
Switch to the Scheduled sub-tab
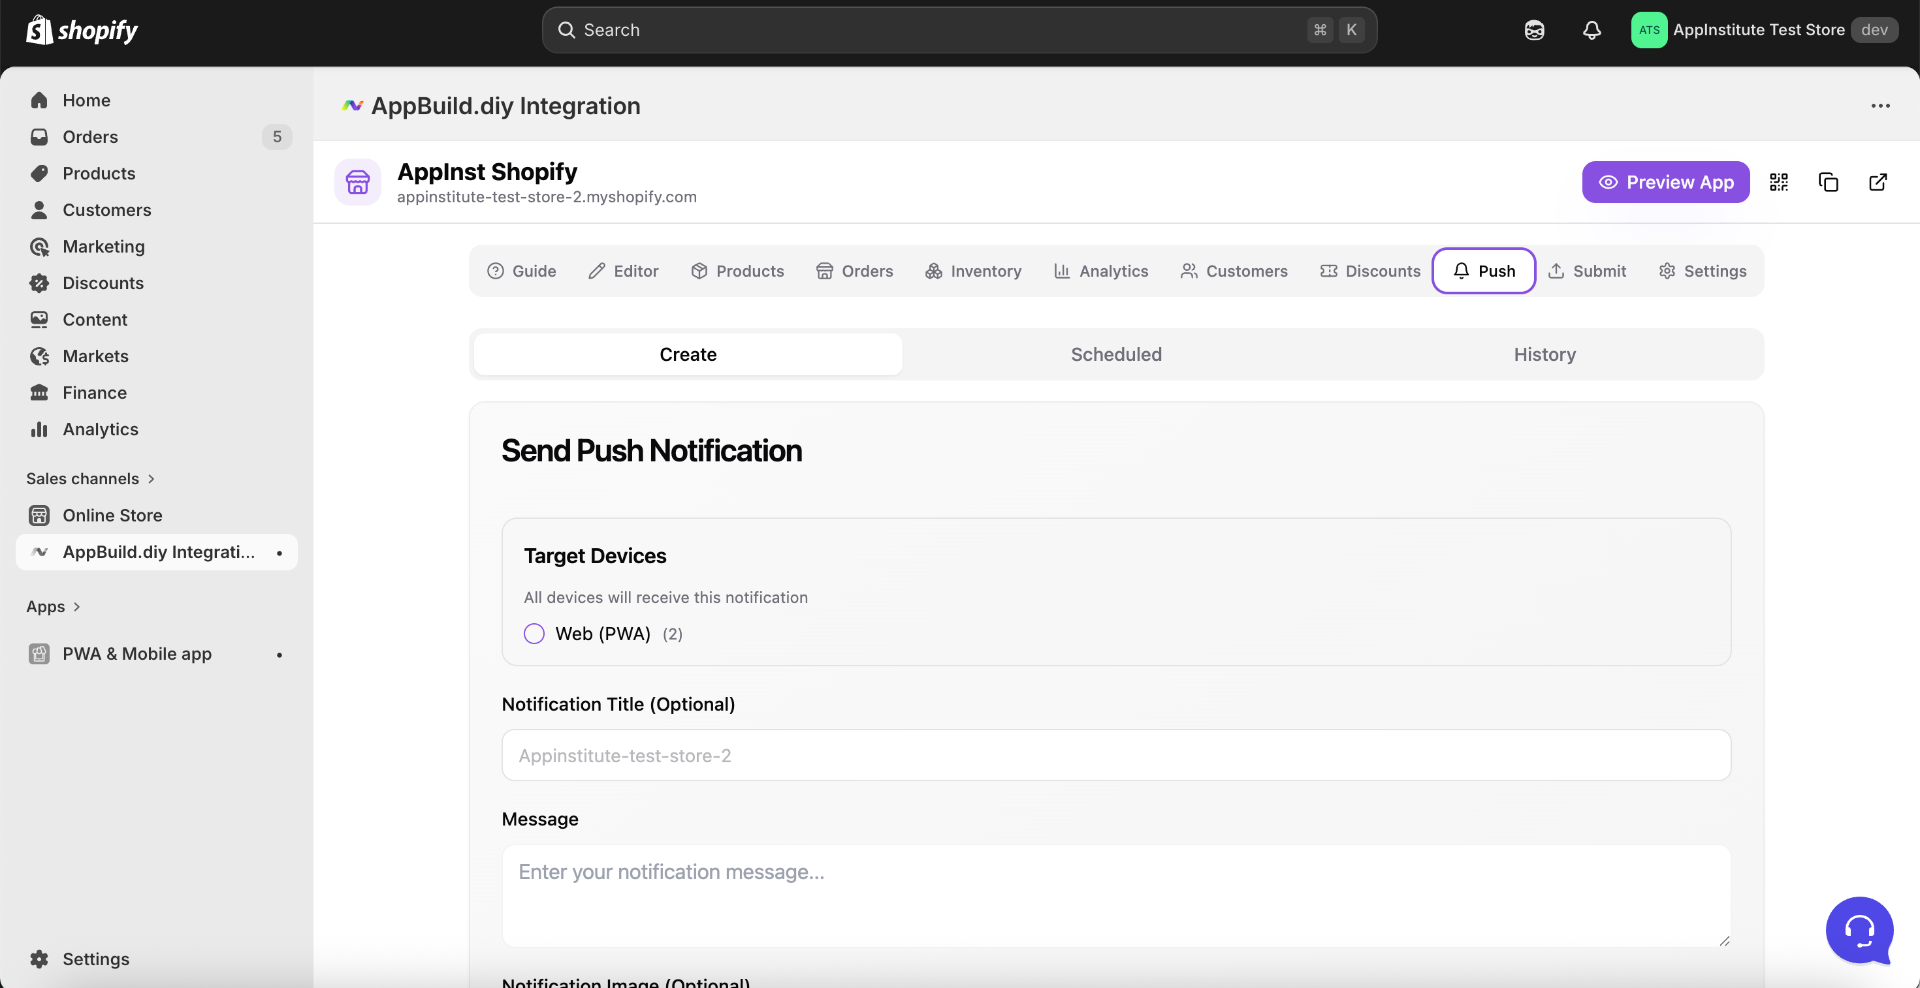coord(1116,354)
